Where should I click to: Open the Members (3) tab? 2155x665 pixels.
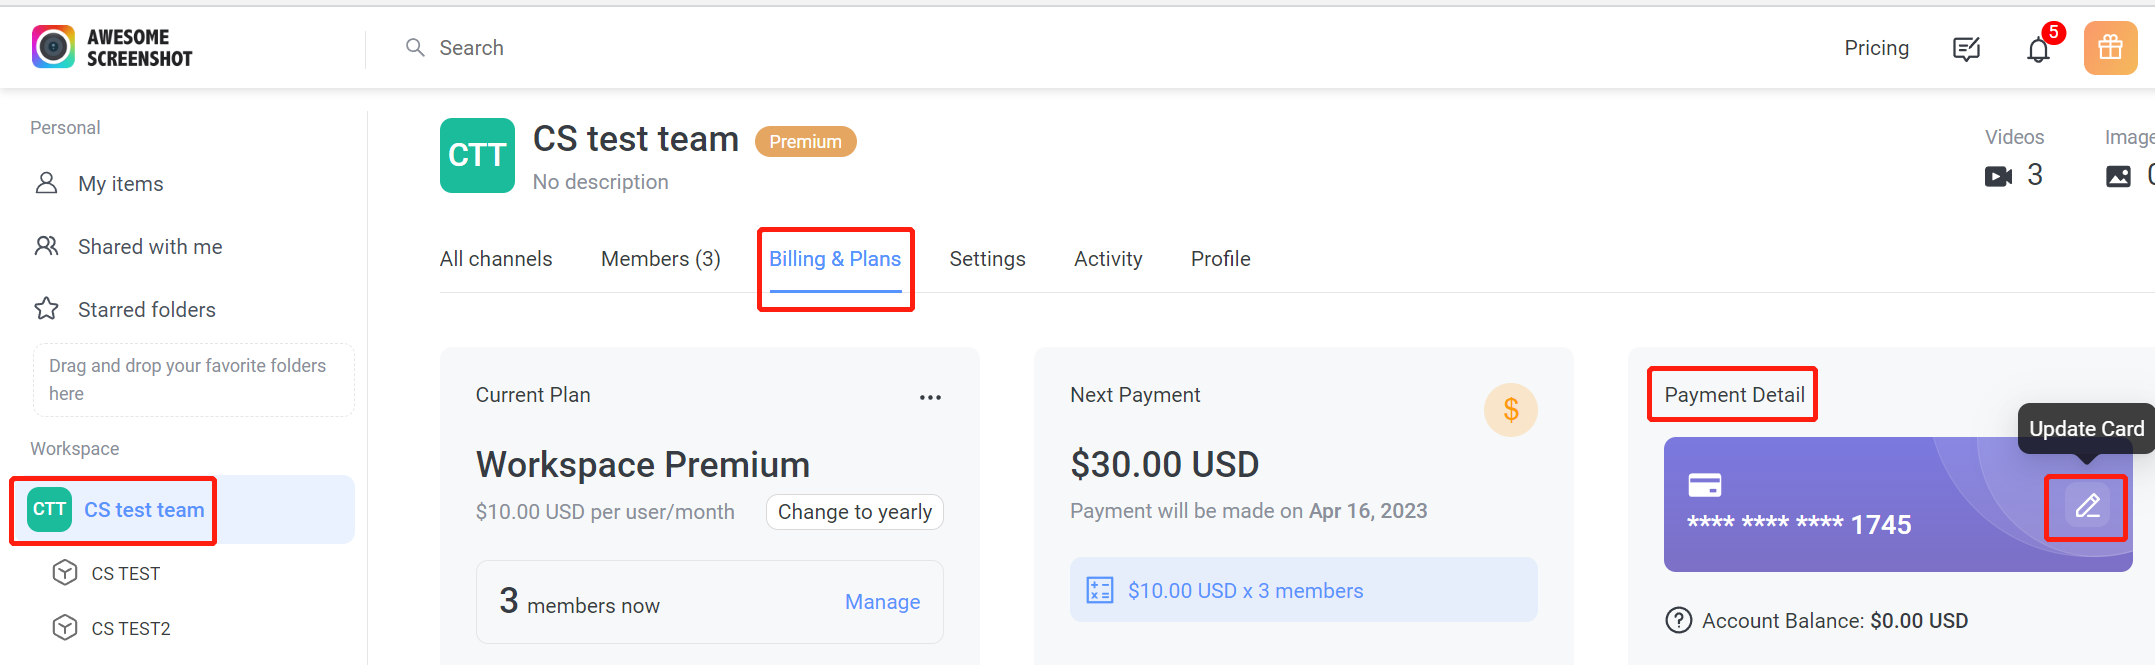click(x=660, y=259)
